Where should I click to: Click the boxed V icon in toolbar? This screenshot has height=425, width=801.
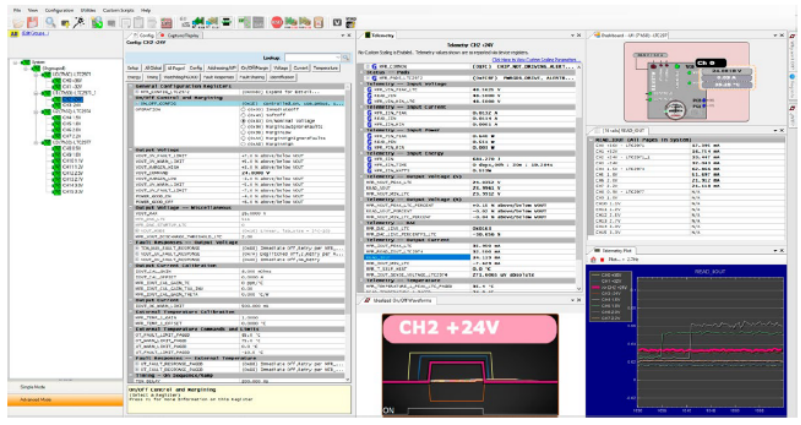pyautogui.click(x=337, y=22)
